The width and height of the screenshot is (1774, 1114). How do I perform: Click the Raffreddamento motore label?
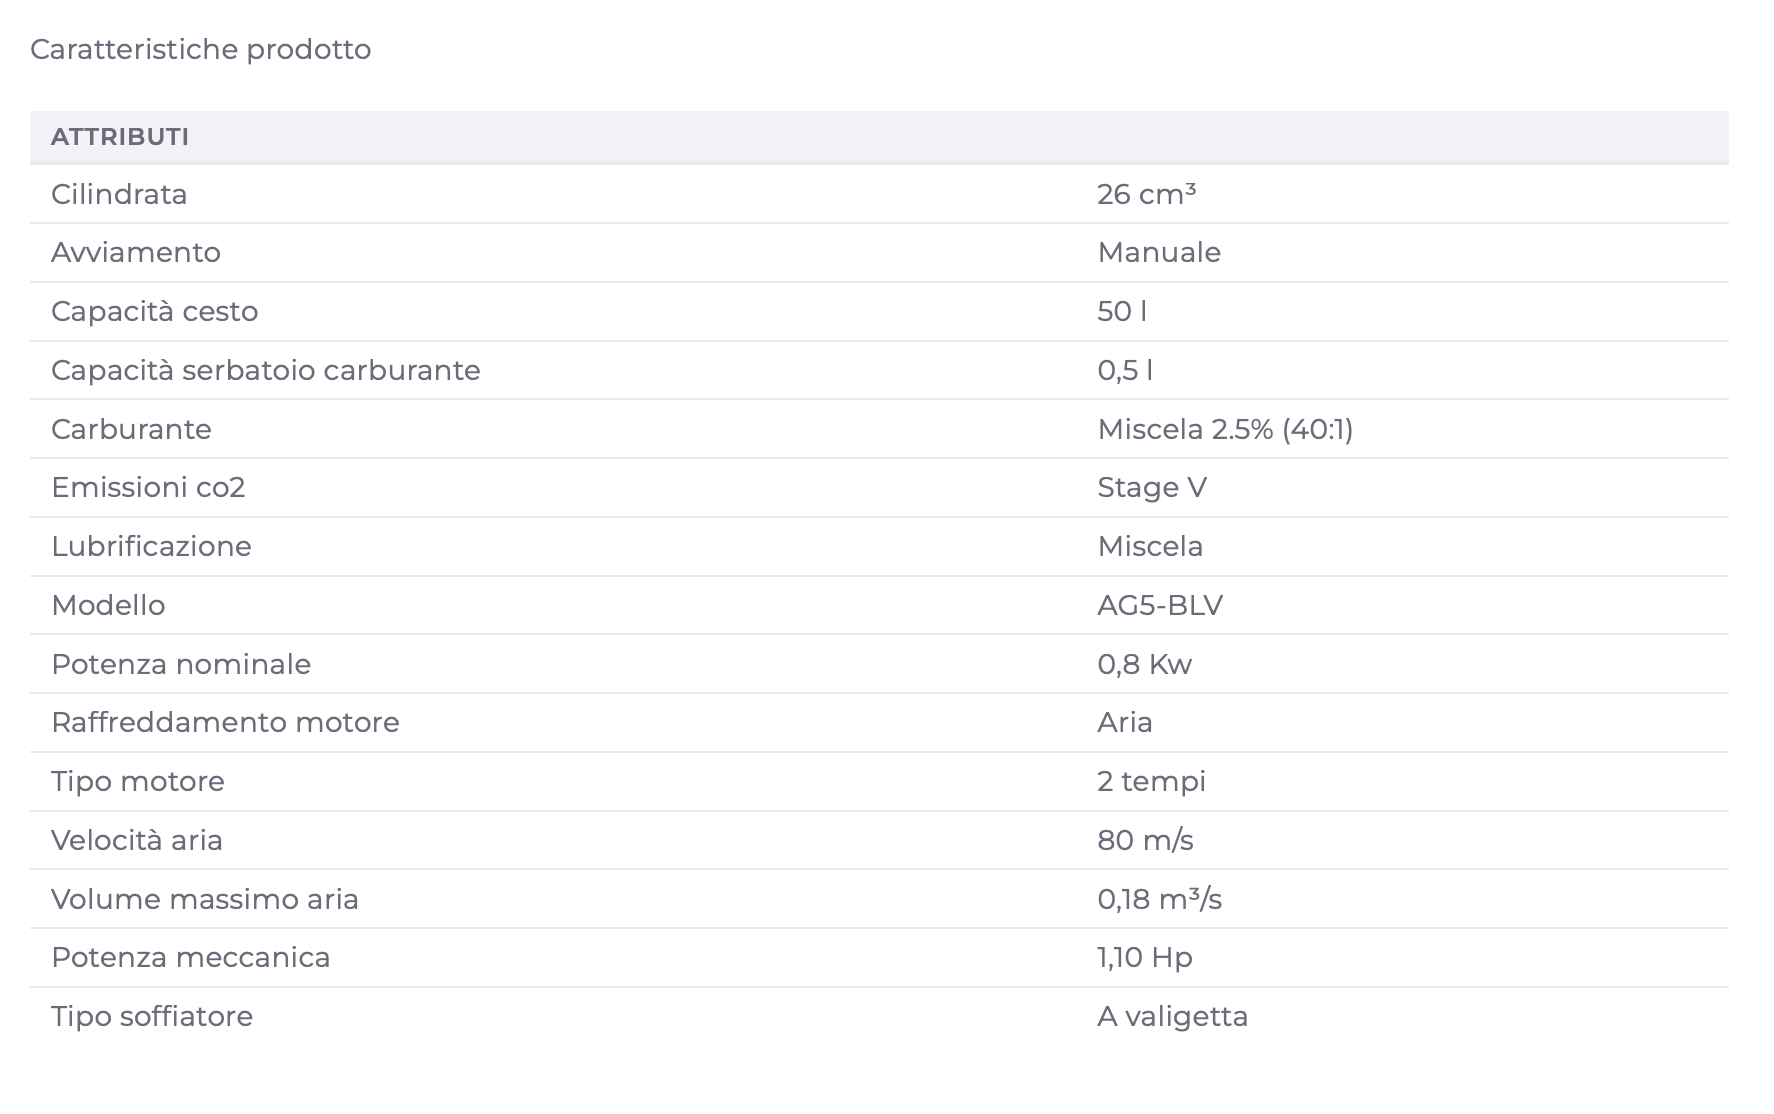click(x=225, y=722)
